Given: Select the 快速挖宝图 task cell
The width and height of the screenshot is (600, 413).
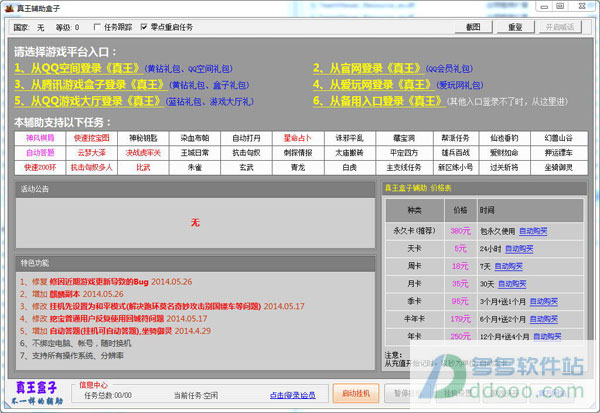Looking at the screenshot, I should [91, 138].
